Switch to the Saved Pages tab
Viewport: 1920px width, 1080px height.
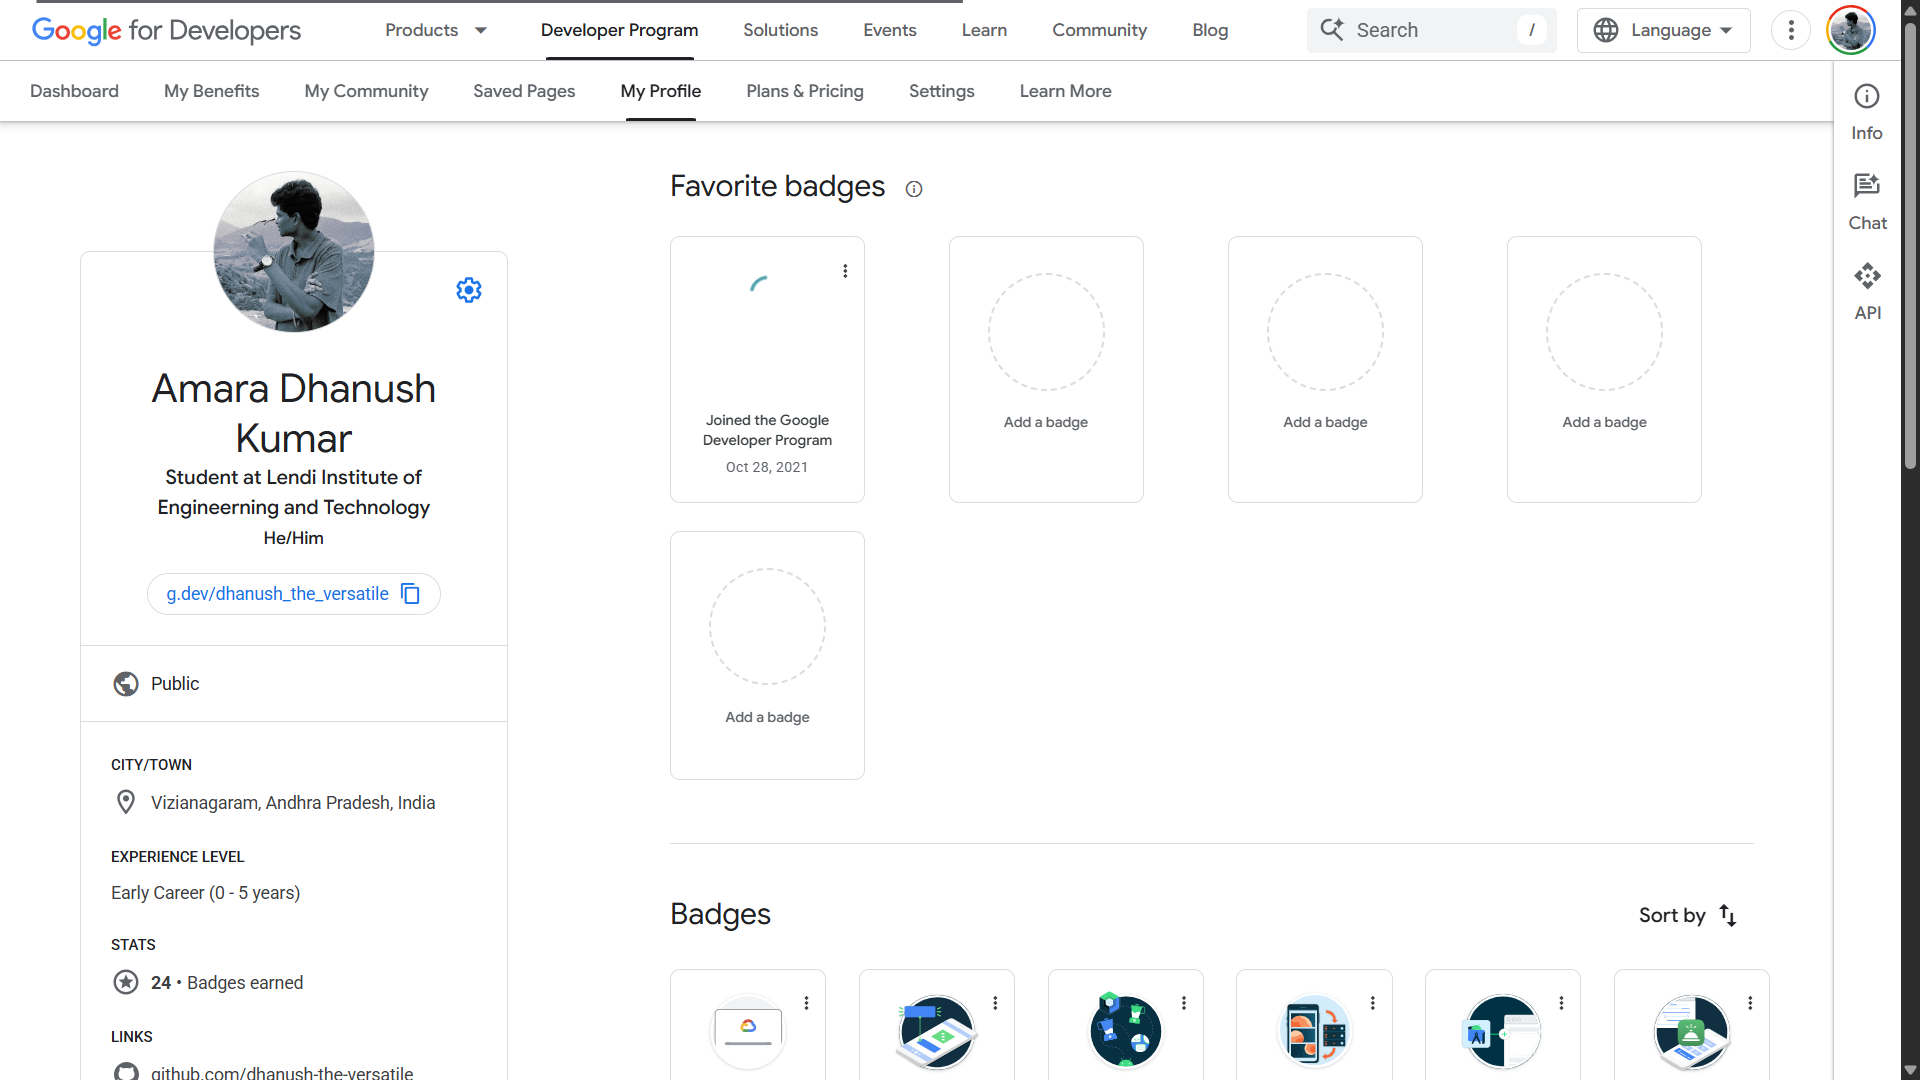524,91
